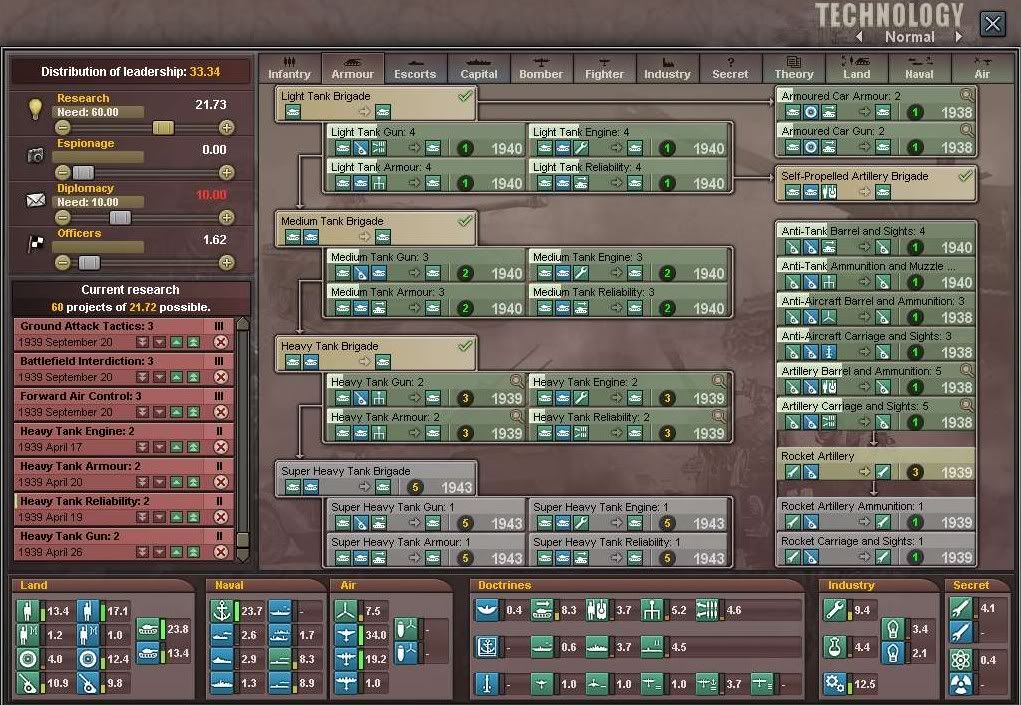Click magnifier on Artillery Carriage and Sights: 5
Image resolution: width=1021 pixels, height=705 pixels.
tap(967, 406)
